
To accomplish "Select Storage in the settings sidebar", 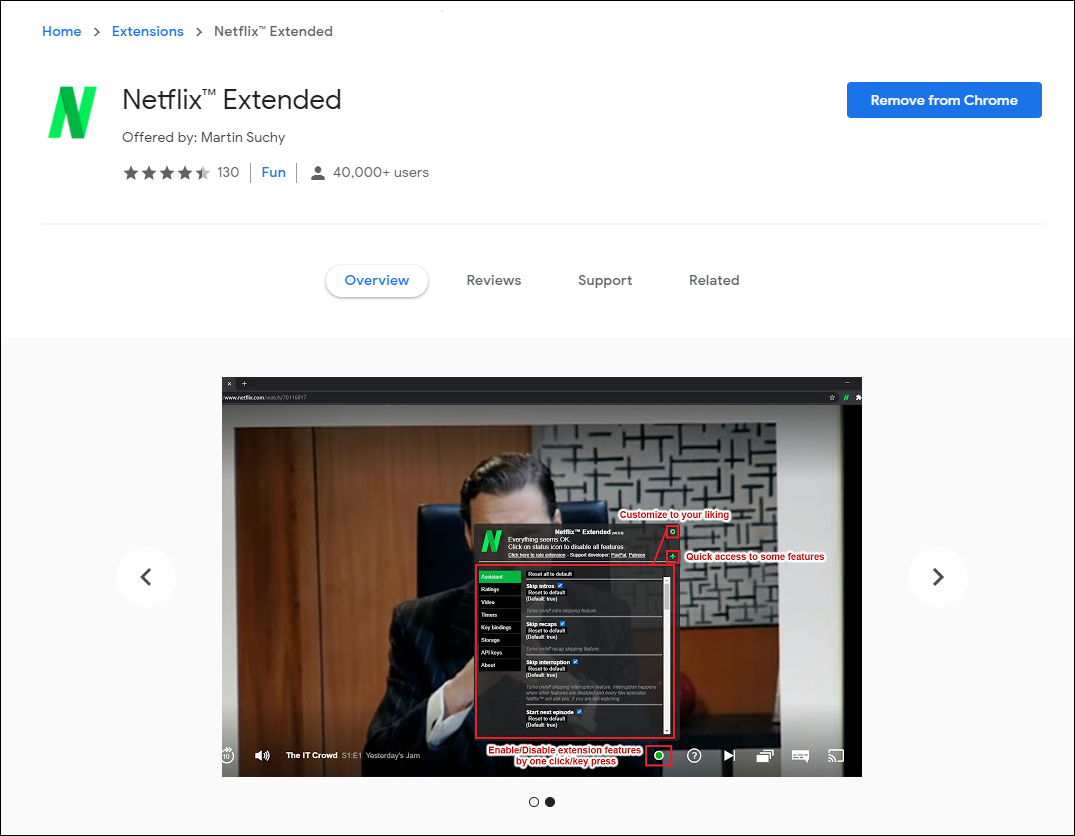I will pos(499,640).
